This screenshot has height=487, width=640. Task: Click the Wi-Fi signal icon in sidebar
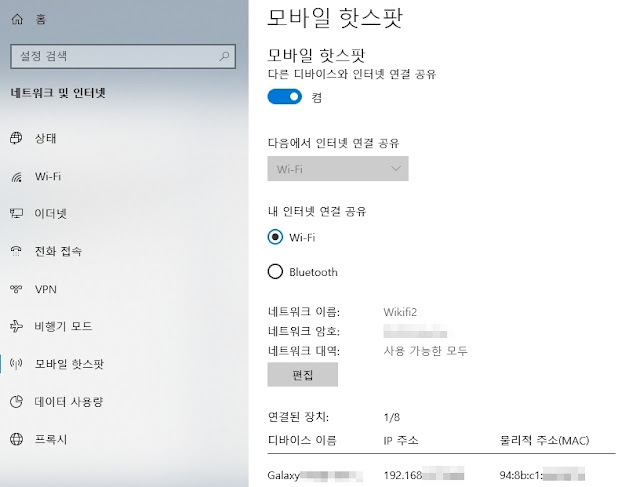tap(16, 177)
